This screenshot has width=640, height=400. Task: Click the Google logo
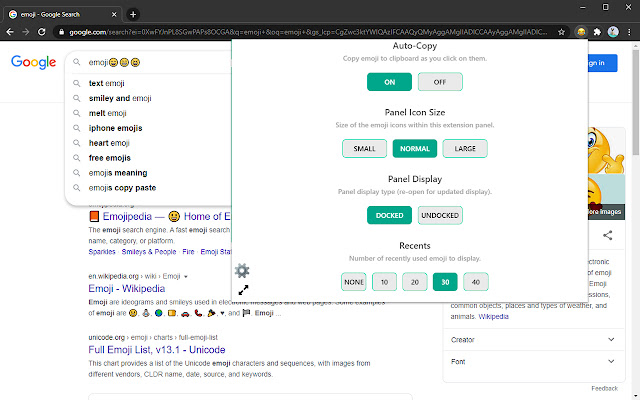(33, 62)
